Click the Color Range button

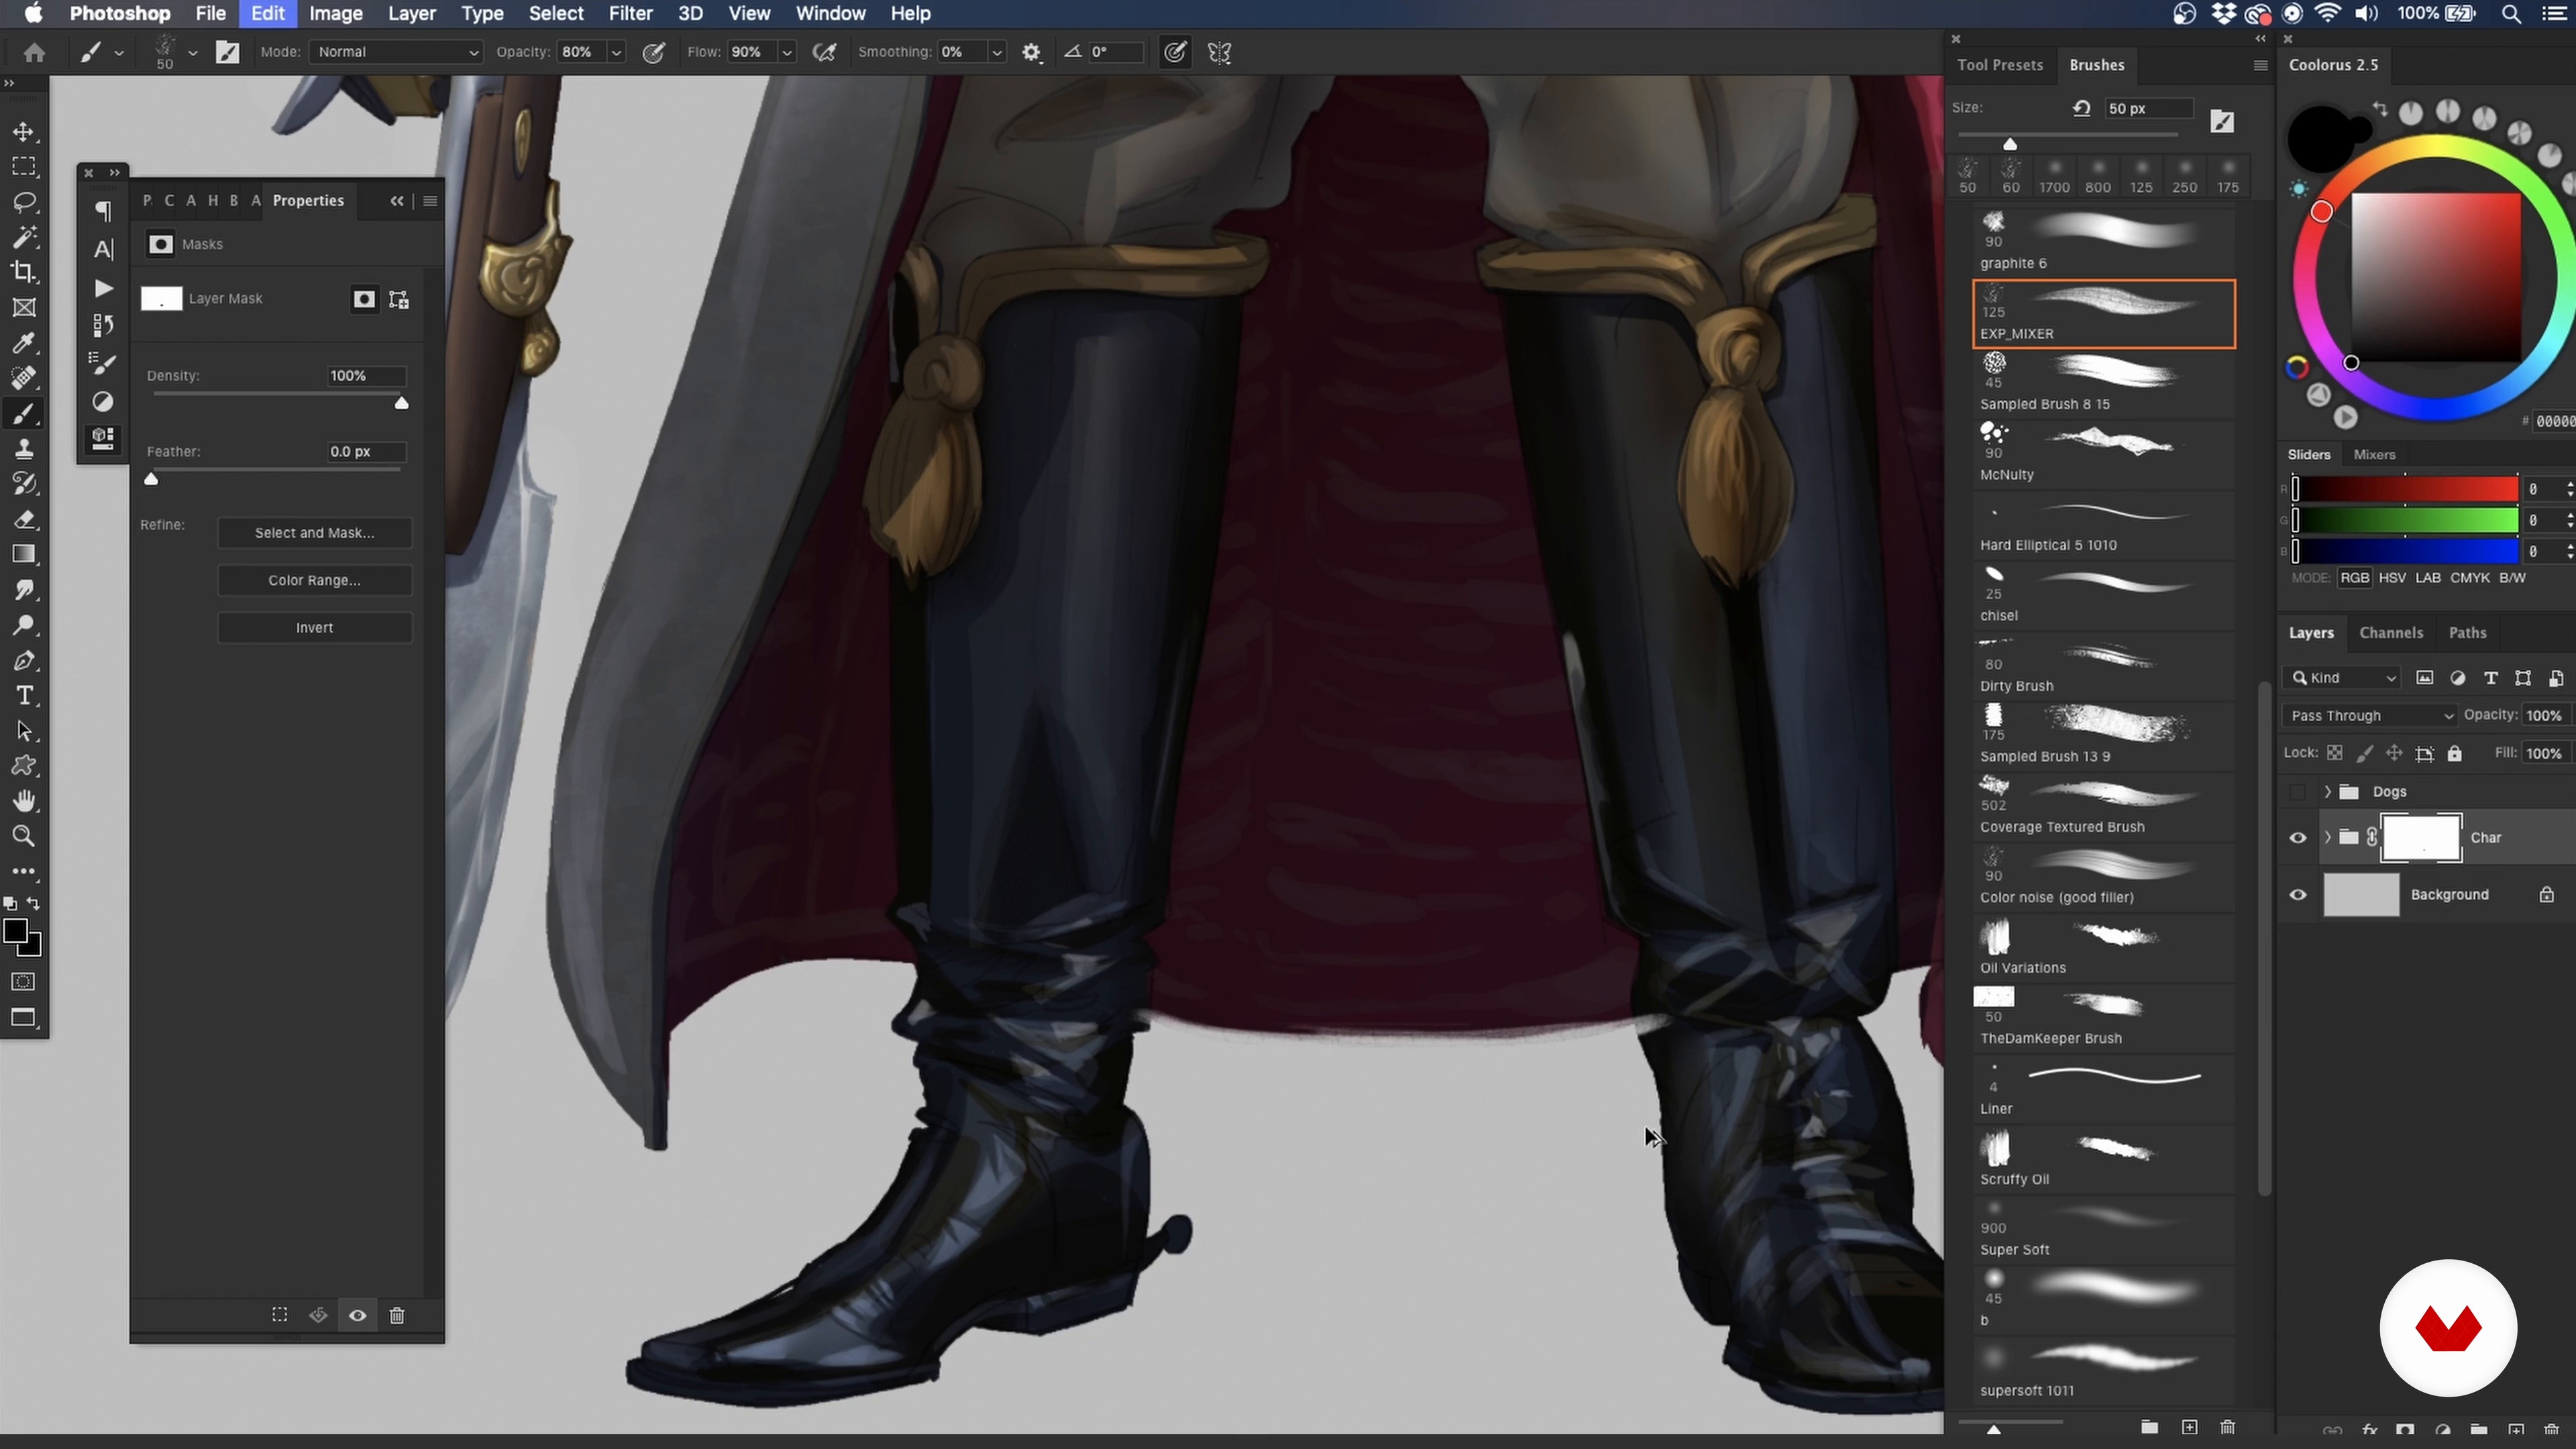point(315,580)
